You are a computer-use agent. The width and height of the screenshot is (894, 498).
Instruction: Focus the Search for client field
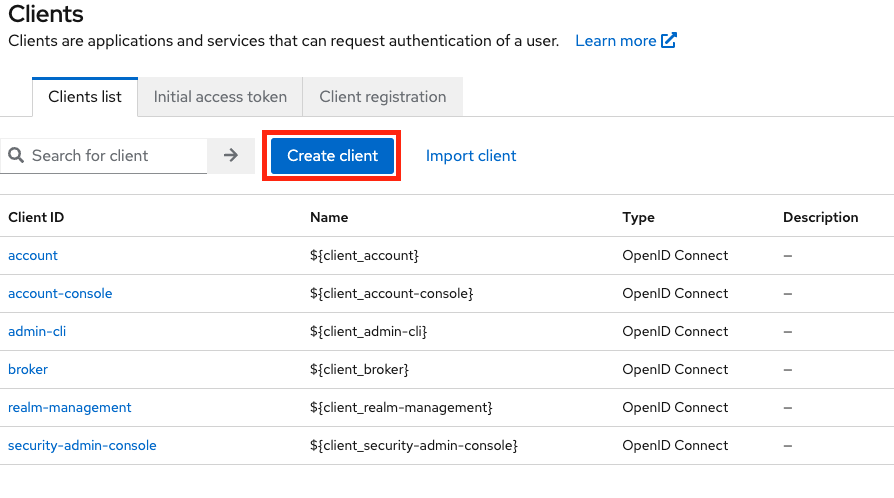point(115,156)
